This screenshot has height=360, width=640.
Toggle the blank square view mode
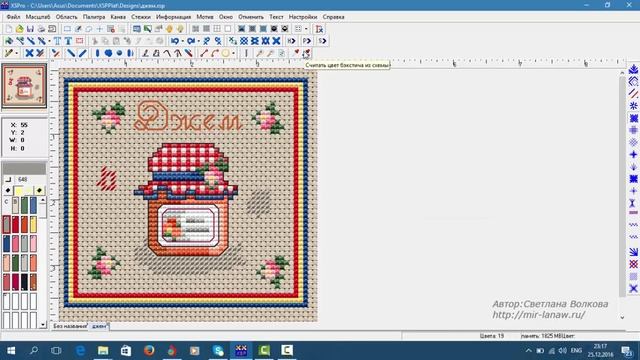(228, 29)
